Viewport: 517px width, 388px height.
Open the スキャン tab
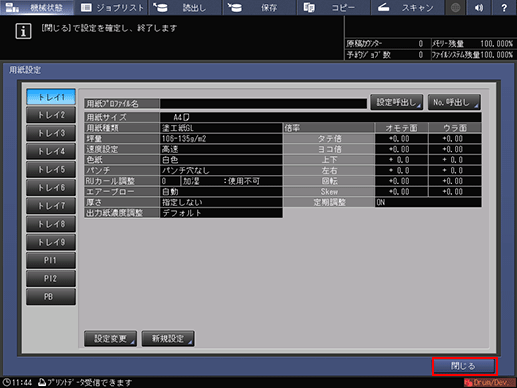pos(407,7)
